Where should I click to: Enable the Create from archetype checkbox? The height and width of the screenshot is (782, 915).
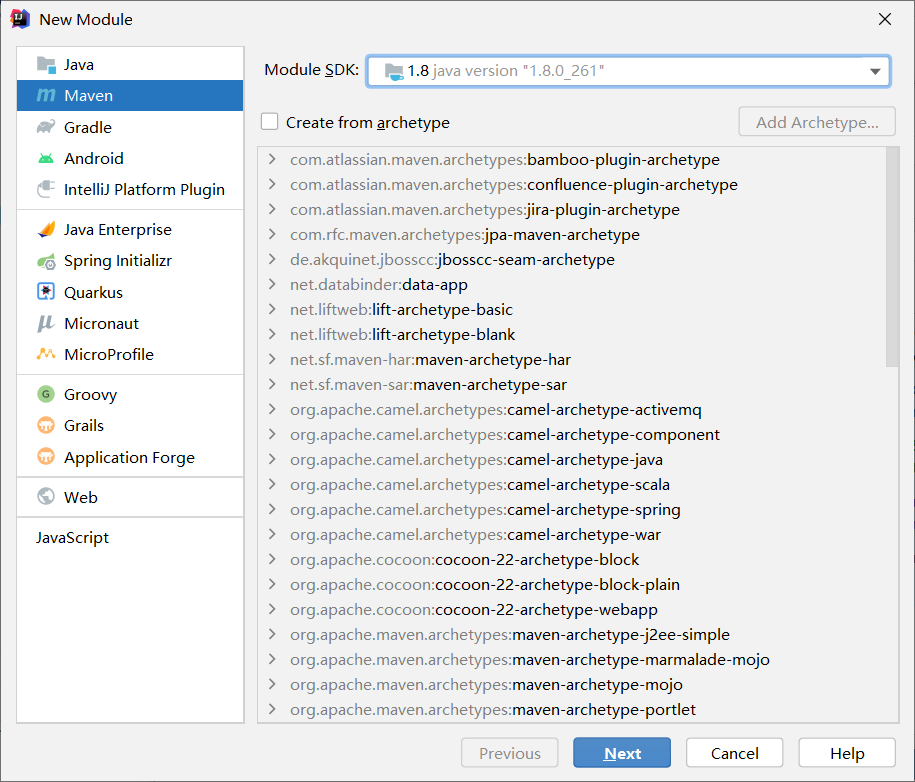(269, 121)
